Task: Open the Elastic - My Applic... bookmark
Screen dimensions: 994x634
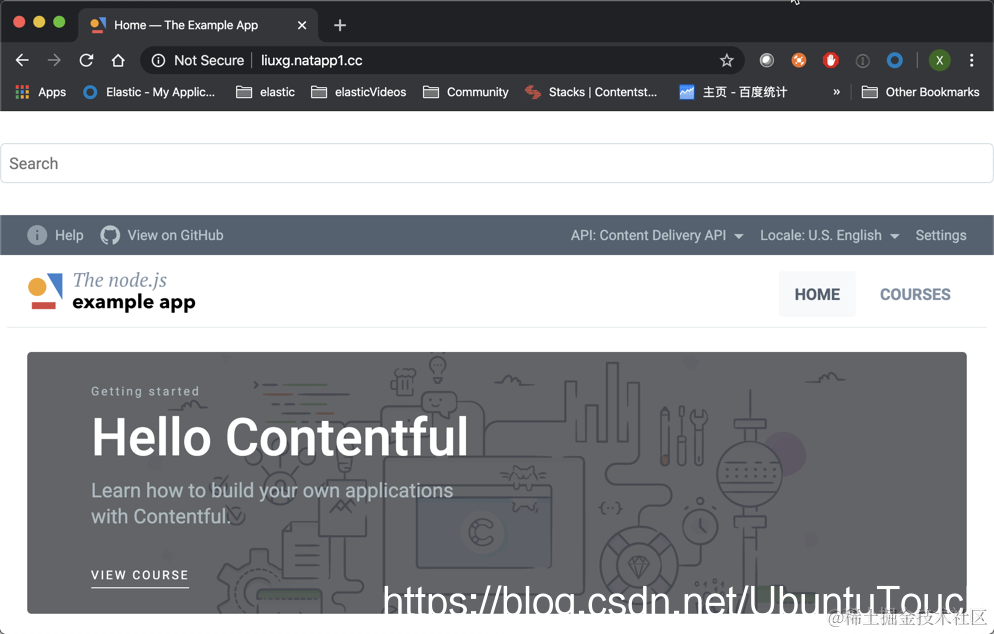Action: click(149, 92)
